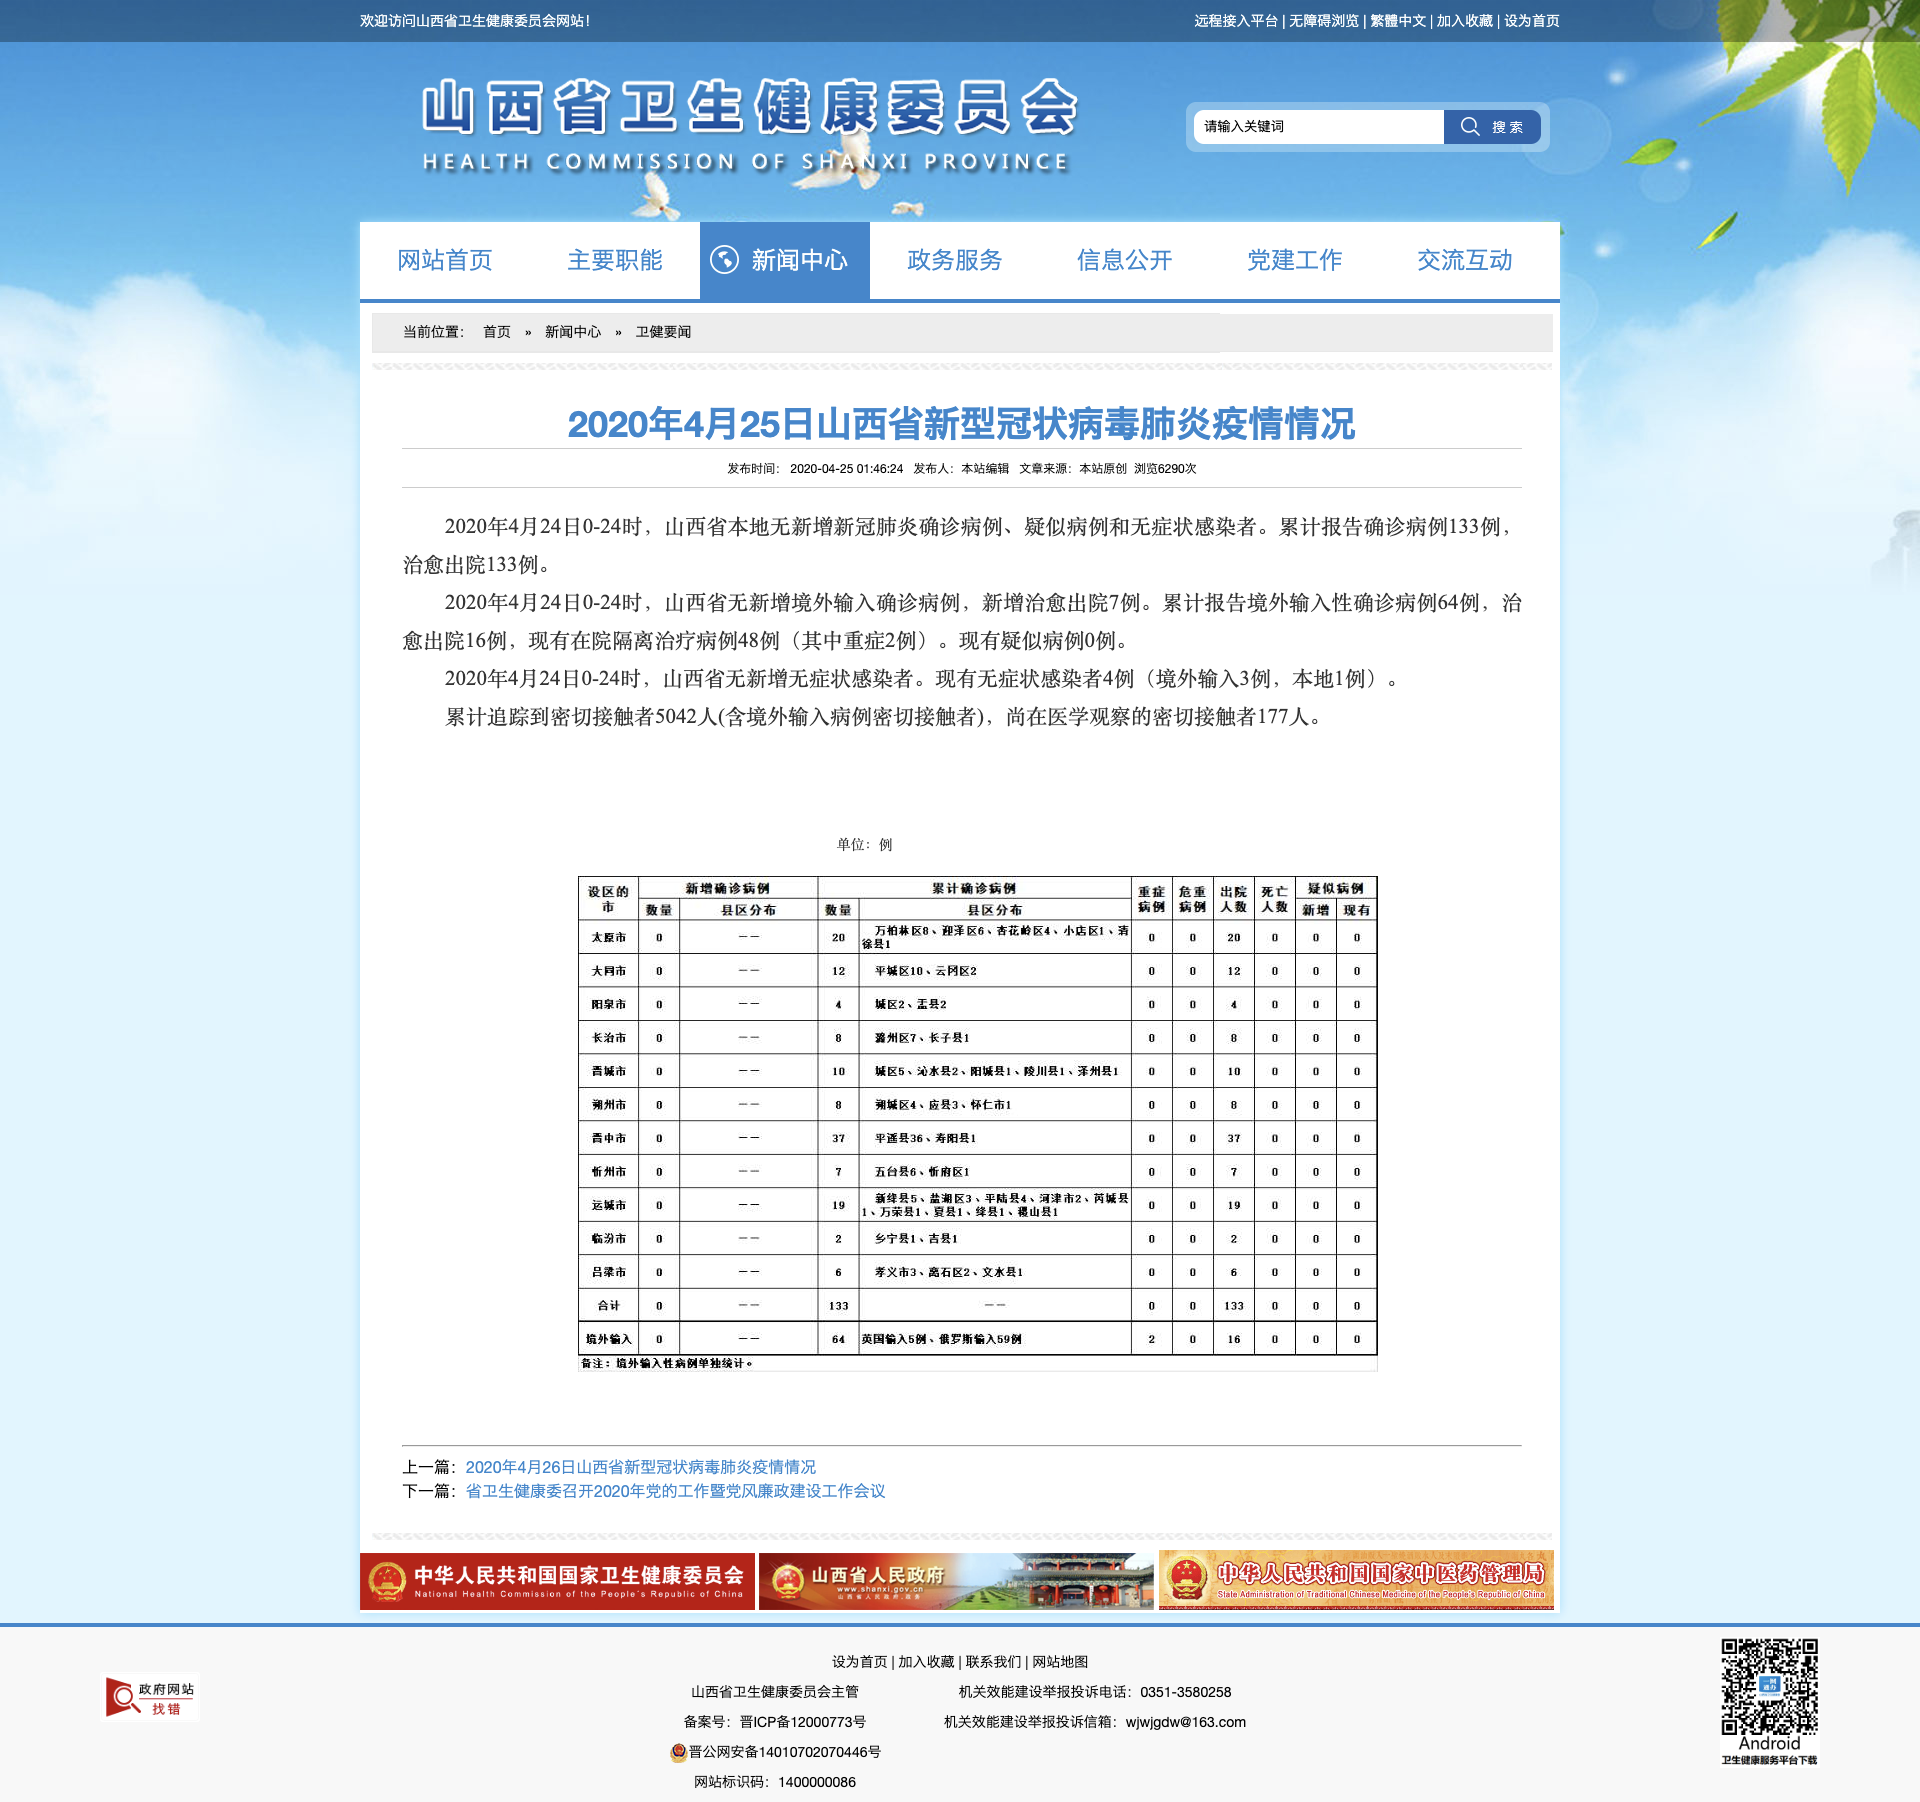The width and height of the screenshot is (1920, 1802).
Task: Click the epidemic statistics table image
Action: point(978,1123)
